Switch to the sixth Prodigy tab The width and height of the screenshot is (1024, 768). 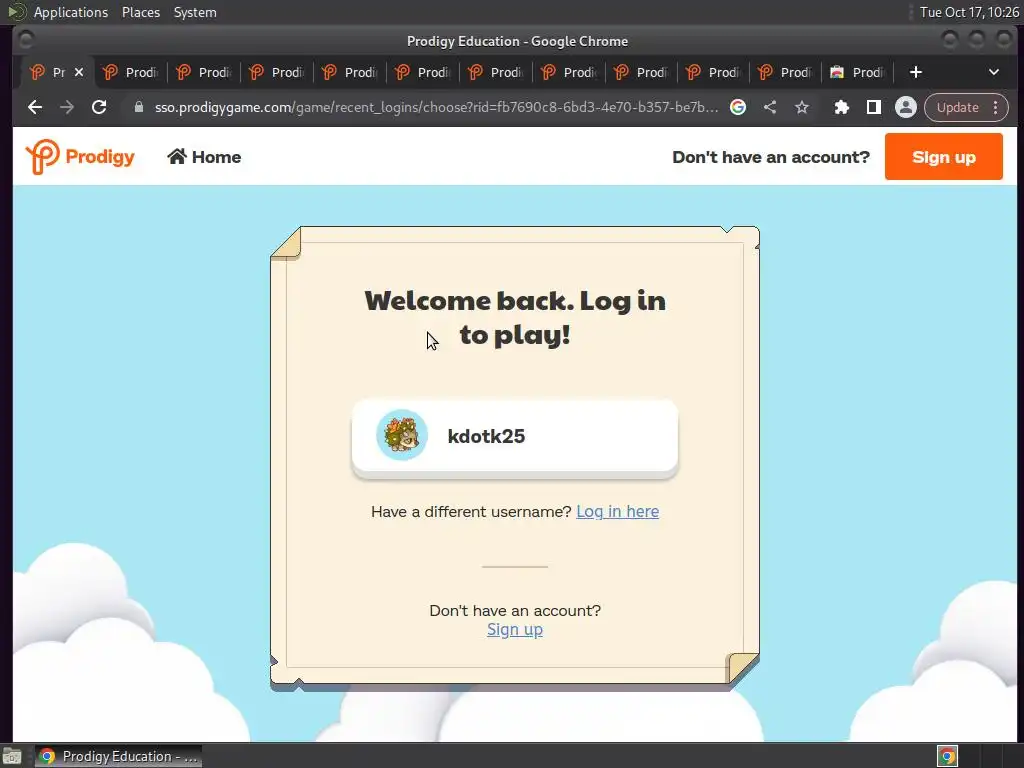[x=423, y=72]
